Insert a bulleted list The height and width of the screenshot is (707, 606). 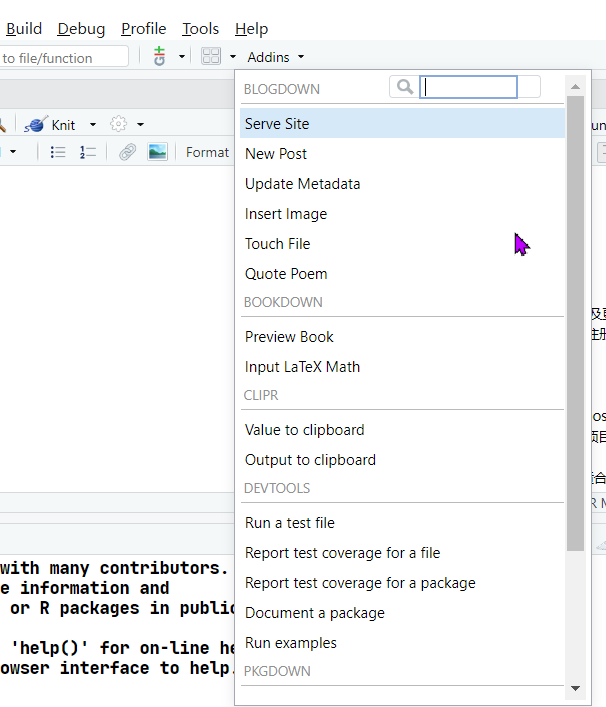pyautogui.click(x=58, y=152)
